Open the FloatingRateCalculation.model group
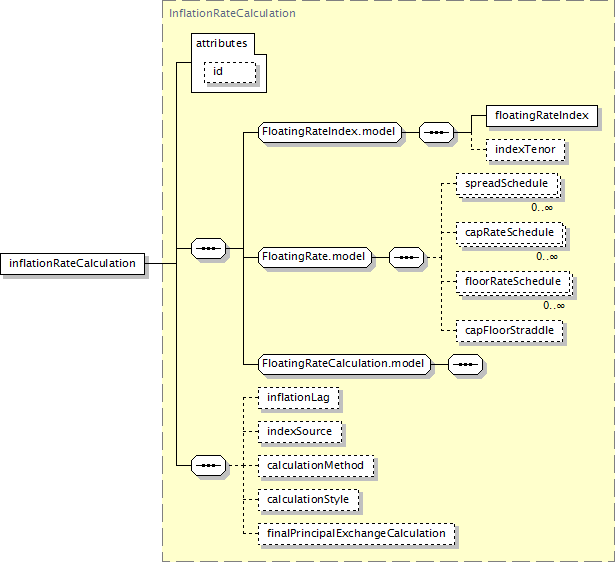 point(343,364)
